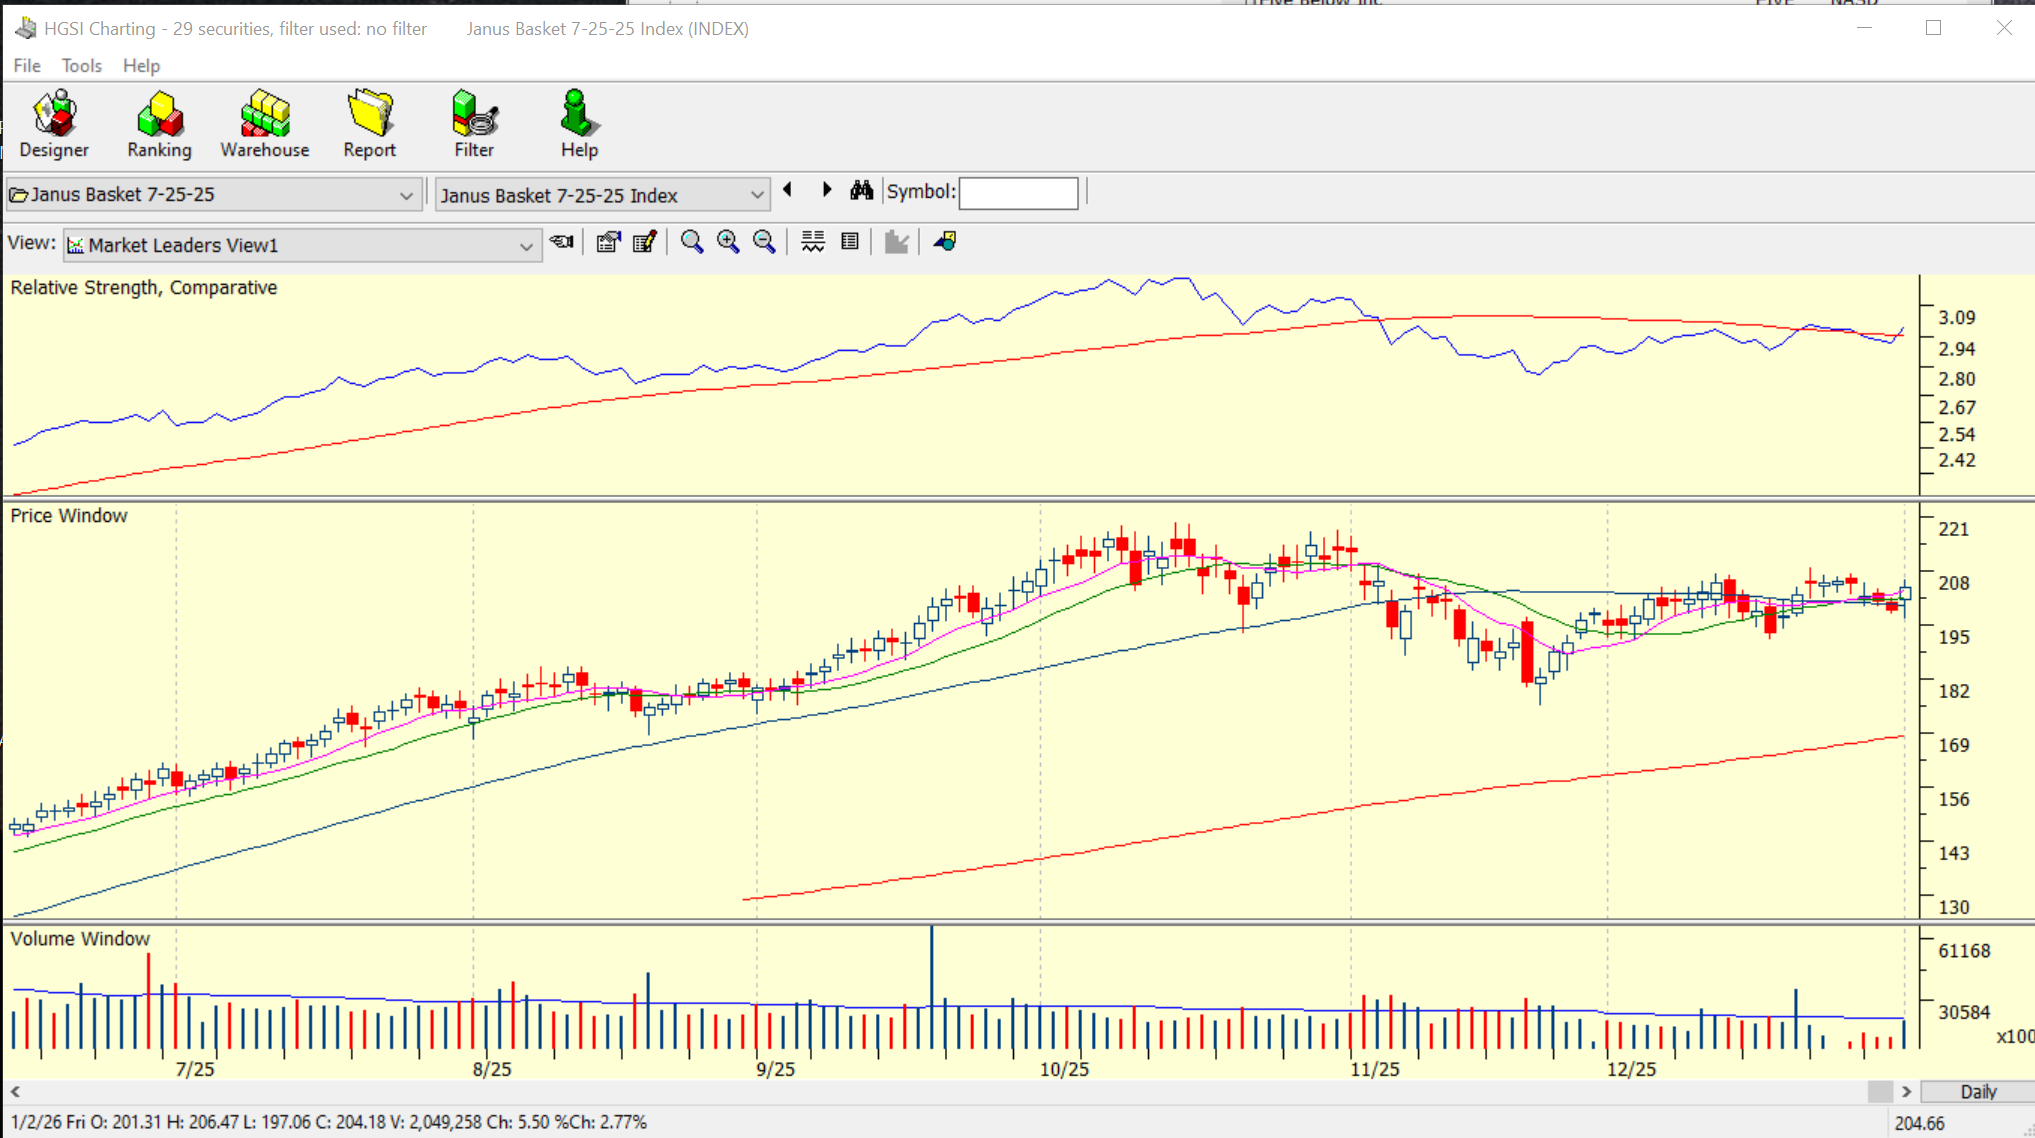Open the Market Leaders View1 dropdown
Viewport: 2035px width, 1138px height.
pos(526,246)
